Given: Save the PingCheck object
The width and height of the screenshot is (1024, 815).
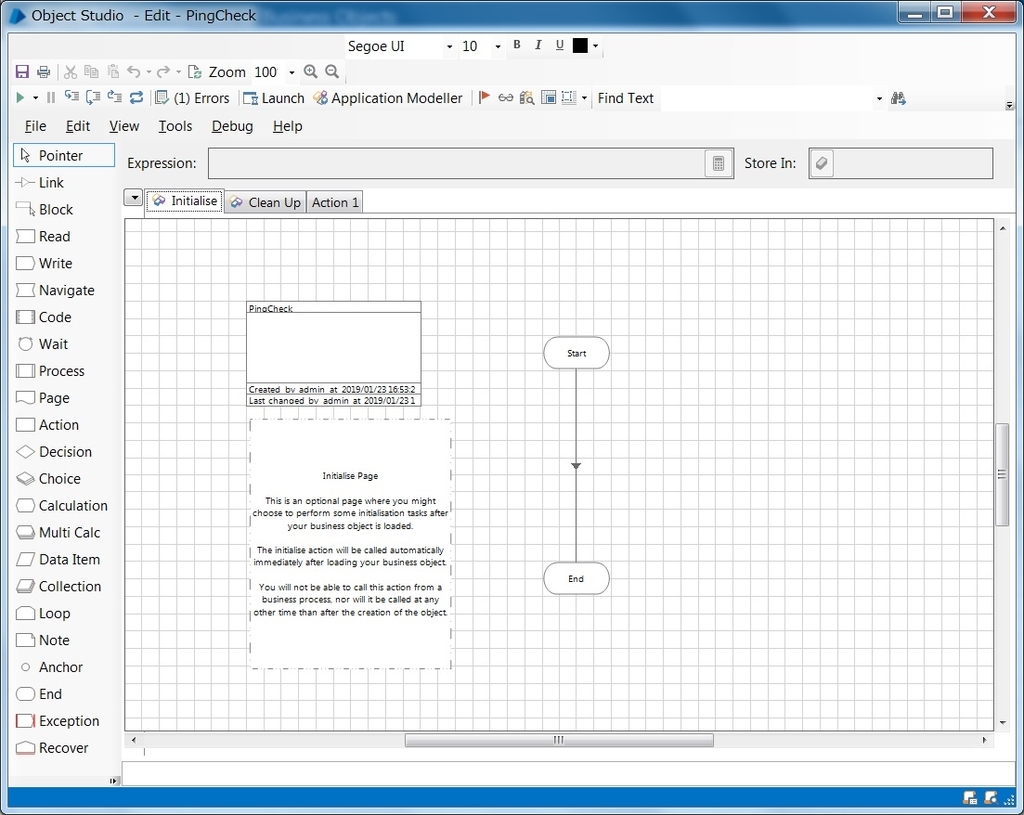Looking at the screenshot, I should pos(22,72).
